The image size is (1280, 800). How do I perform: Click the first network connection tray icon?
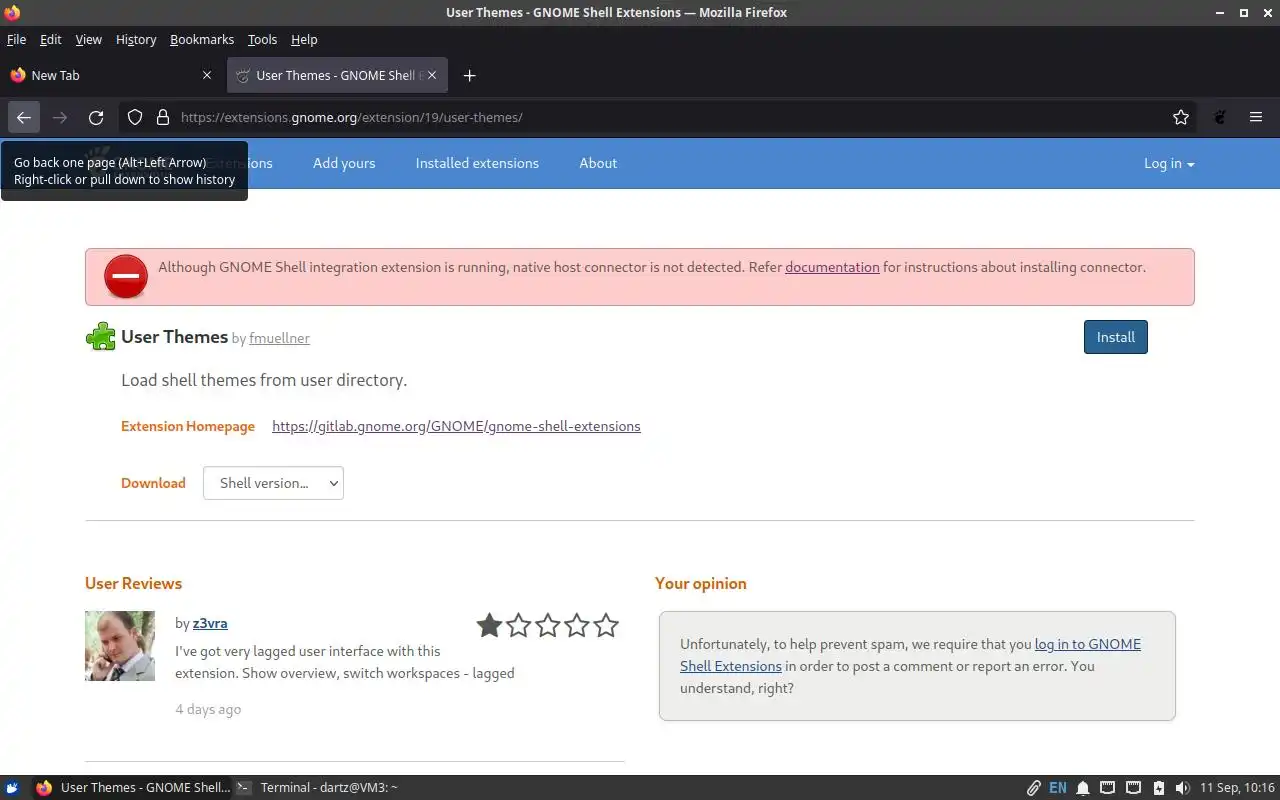tap(1108, 788)
